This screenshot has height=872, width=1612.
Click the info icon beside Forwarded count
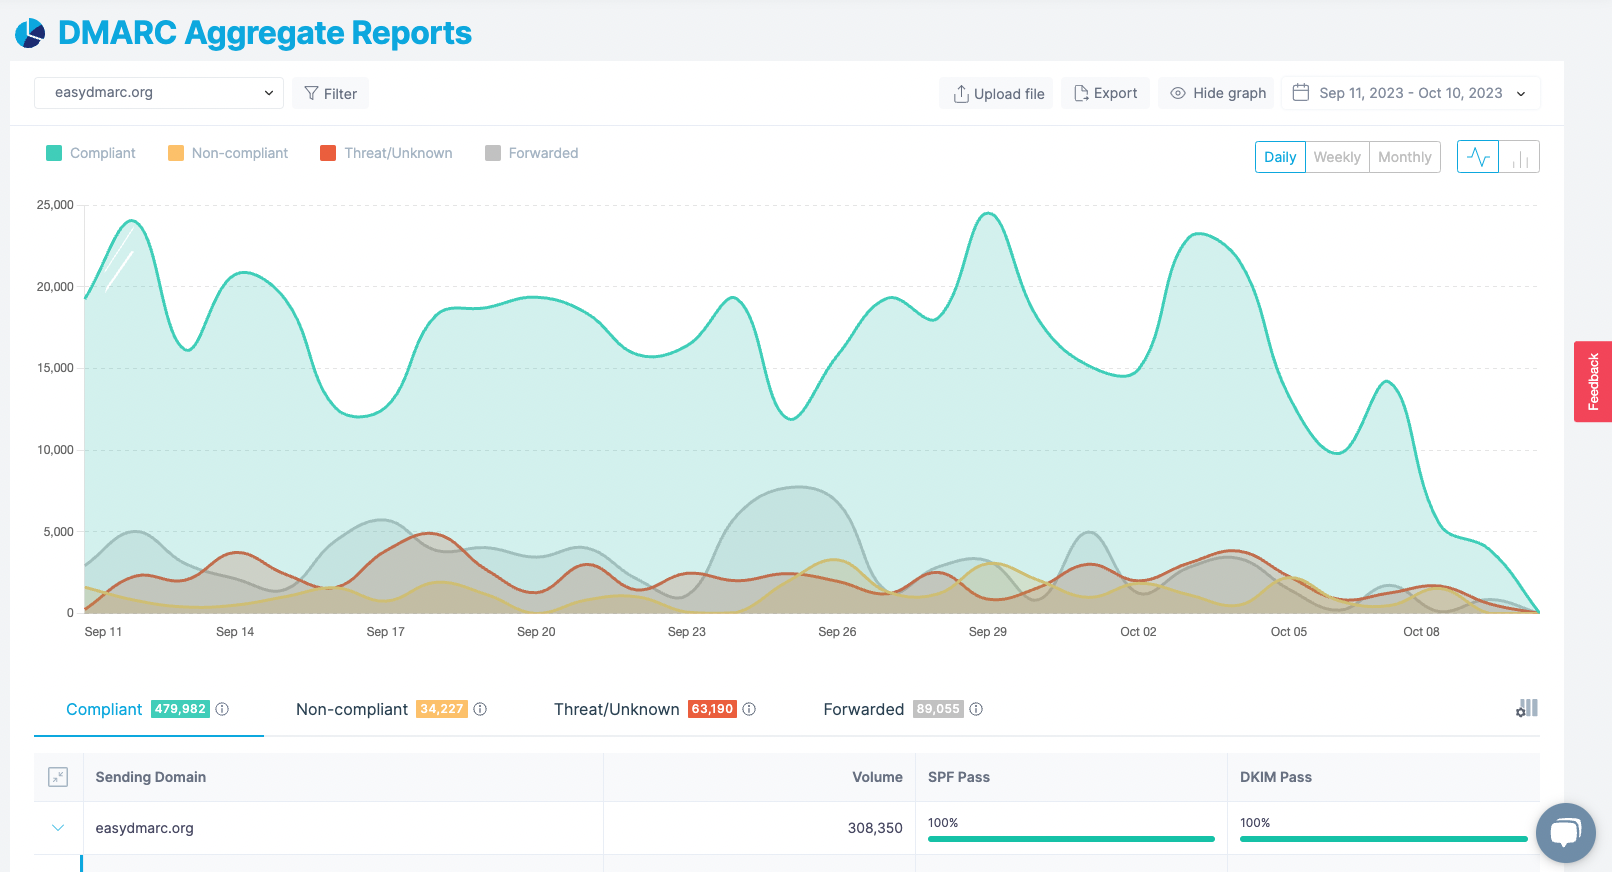pos(976,709)
